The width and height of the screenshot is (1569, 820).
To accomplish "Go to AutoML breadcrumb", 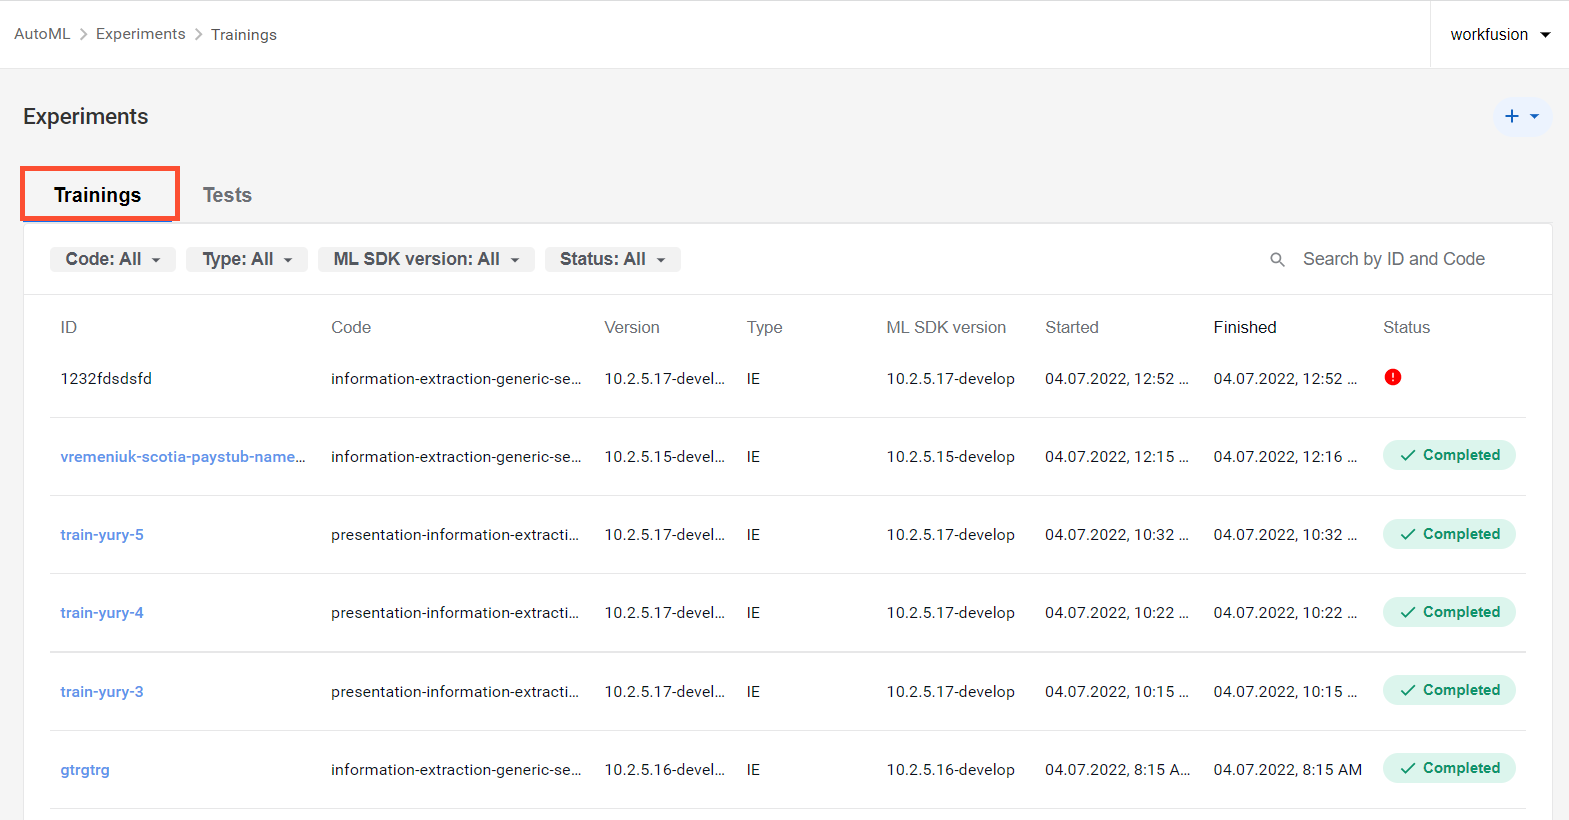I will (x=42, y=34).
